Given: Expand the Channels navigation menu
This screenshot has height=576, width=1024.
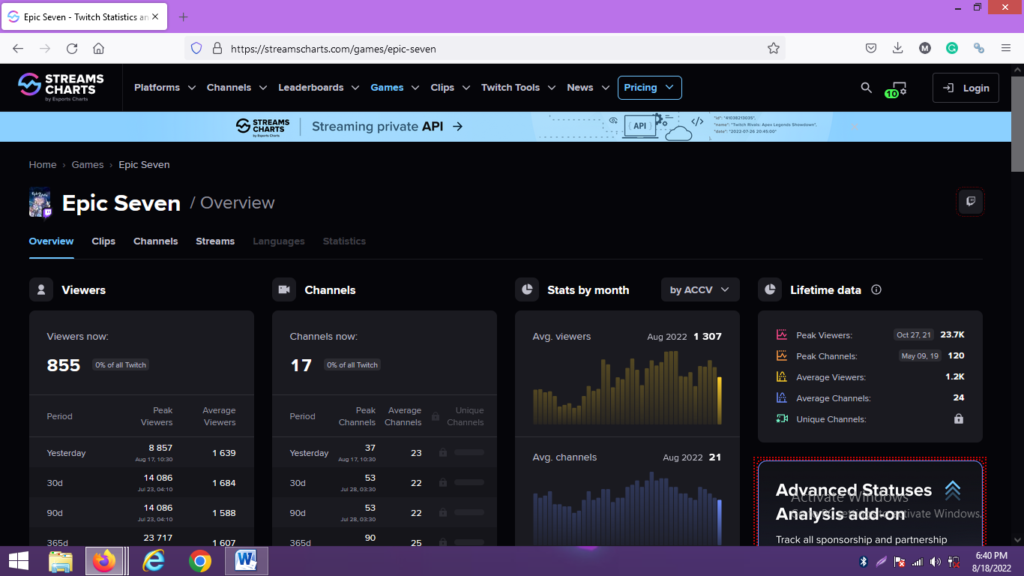Looking at the screenshot, I should tap(236, 88).
